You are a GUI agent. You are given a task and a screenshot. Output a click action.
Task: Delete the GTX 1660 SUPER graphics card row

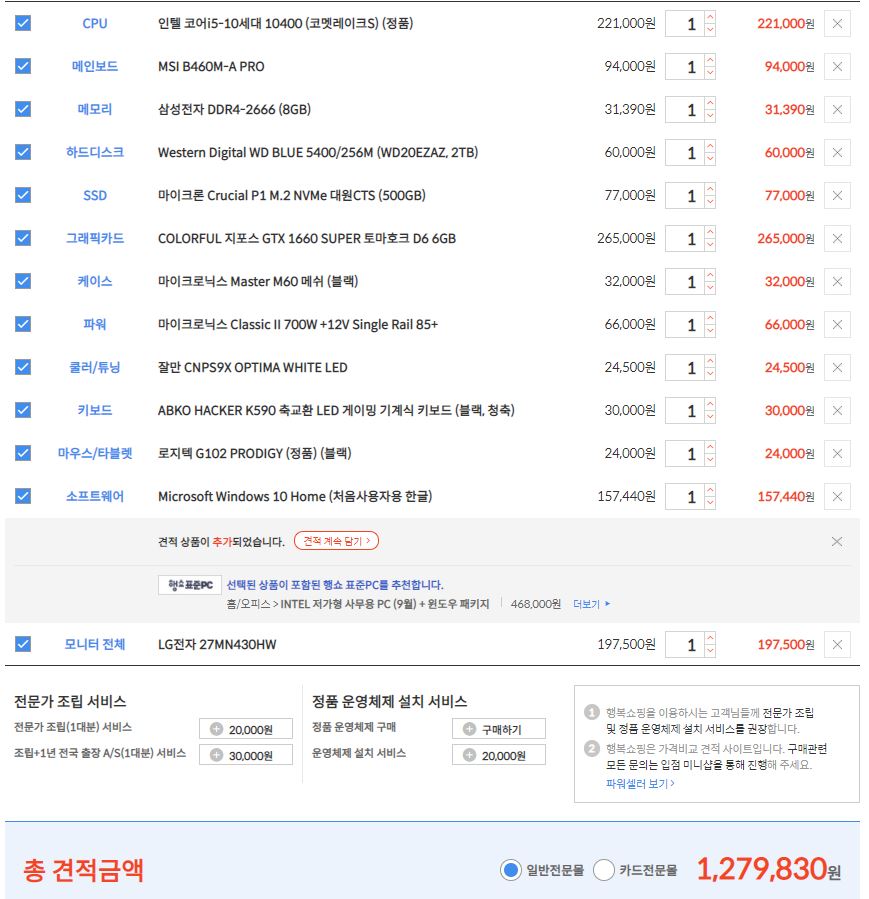pos(837,239)
